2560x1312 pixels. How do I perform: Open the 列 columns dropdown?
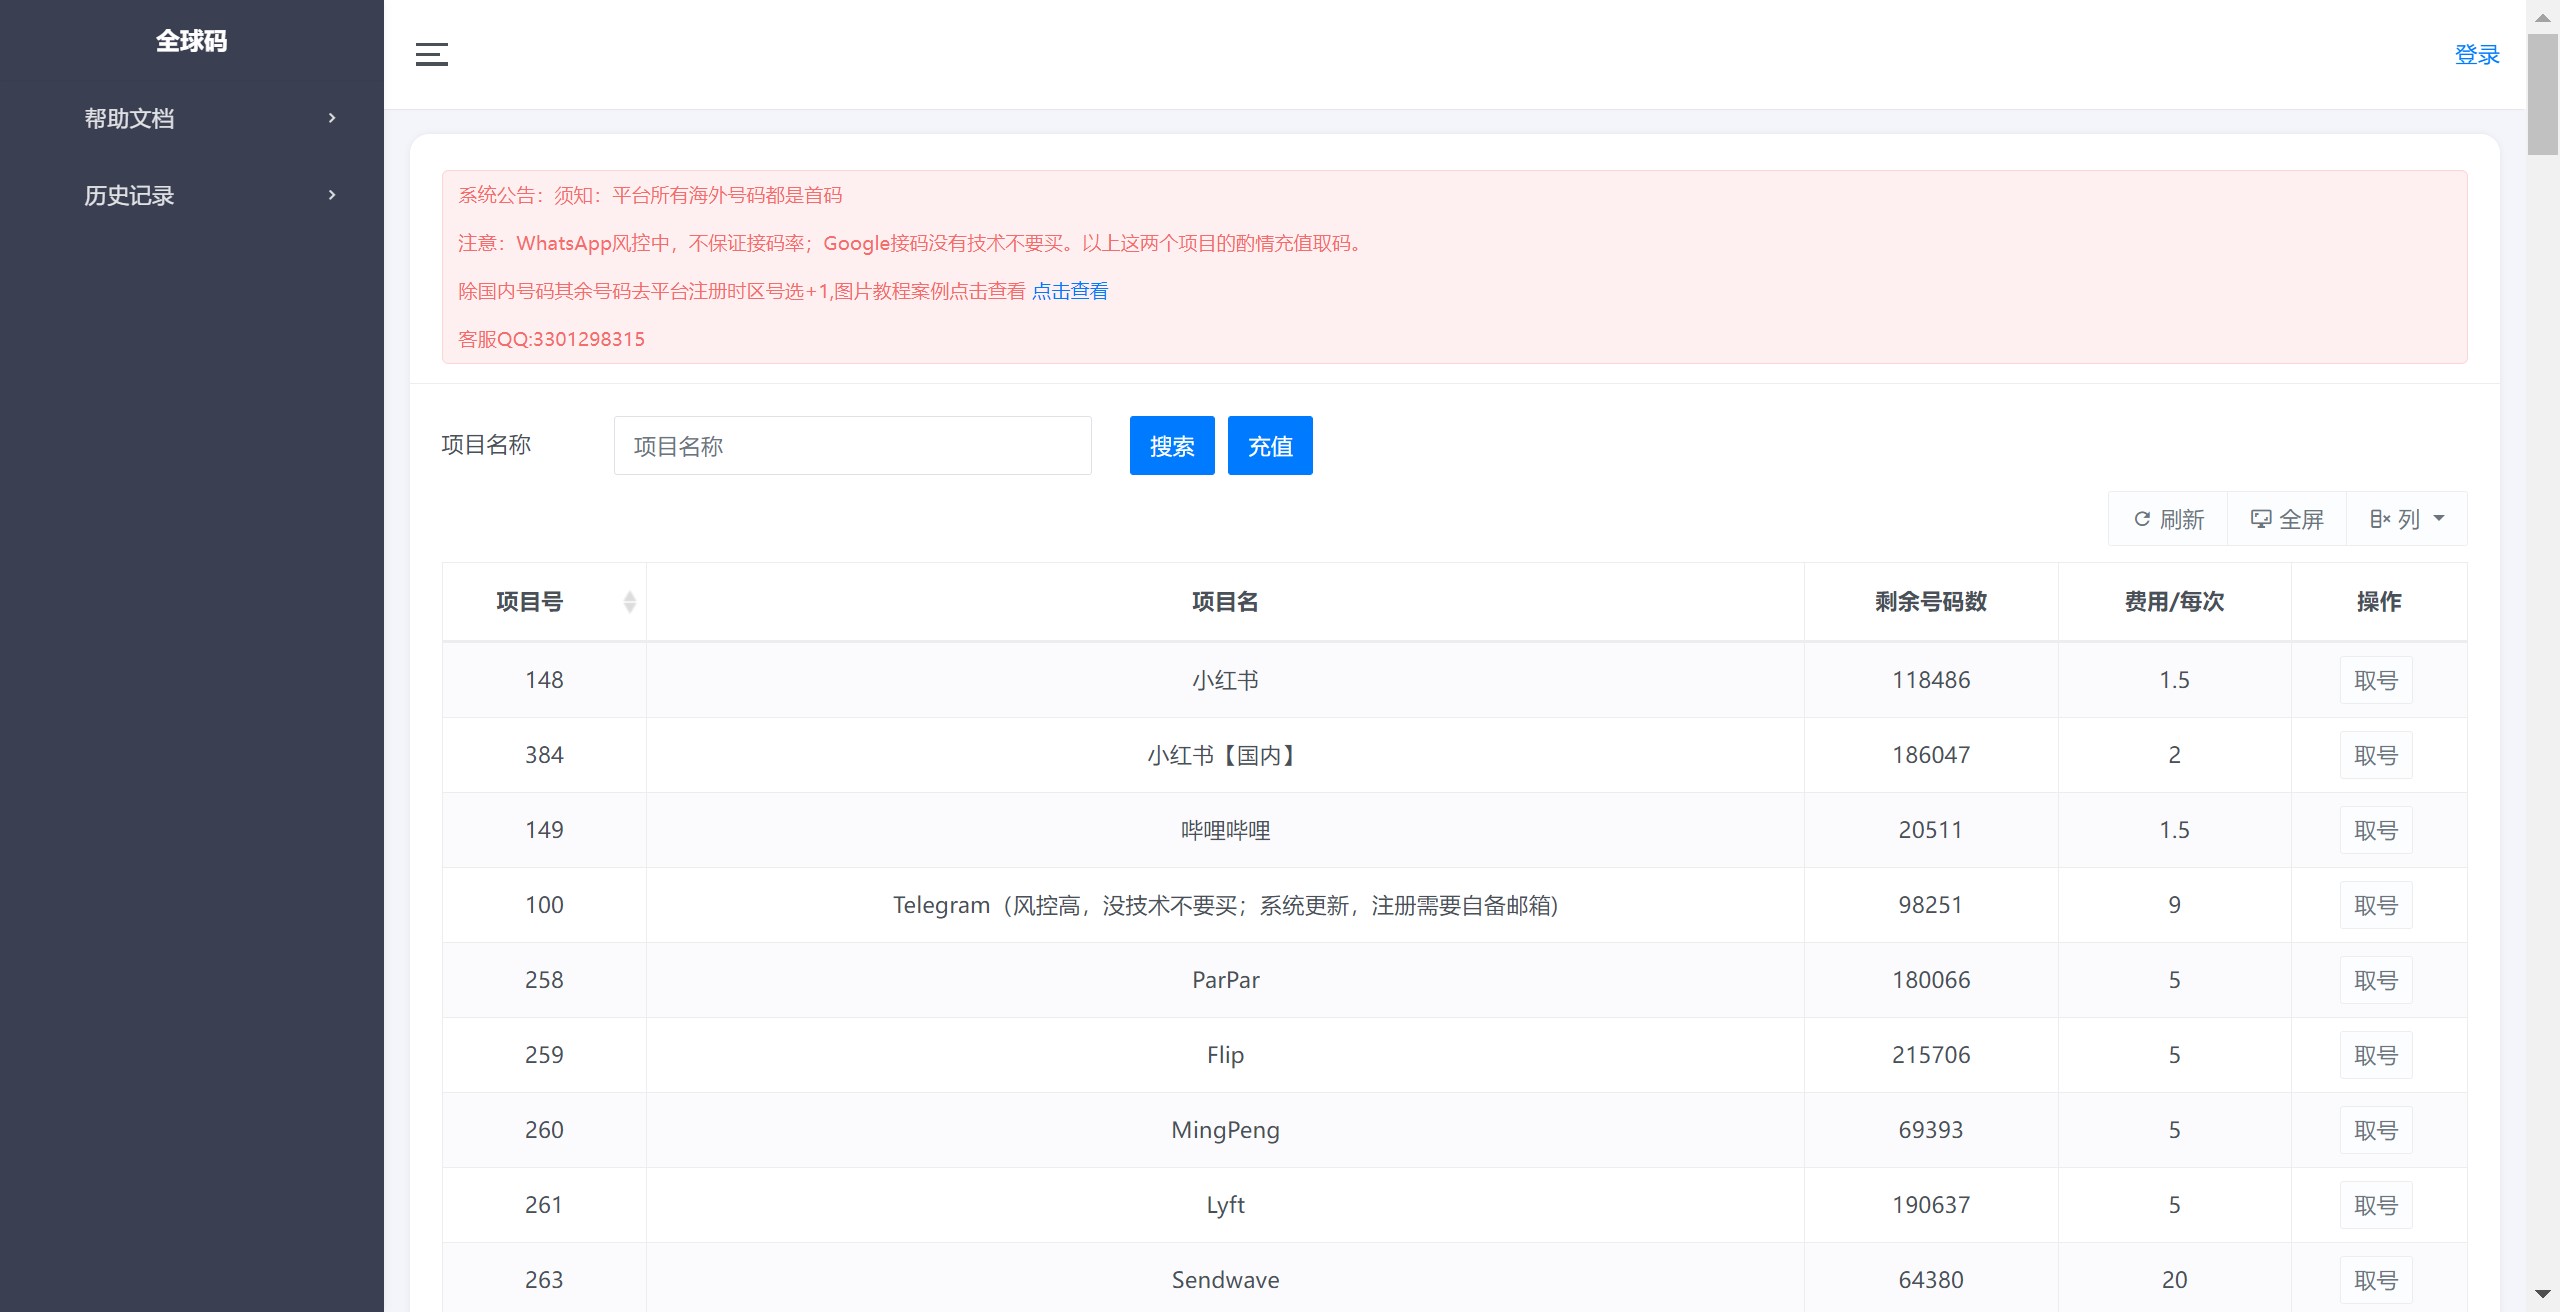pos(2407,519)
